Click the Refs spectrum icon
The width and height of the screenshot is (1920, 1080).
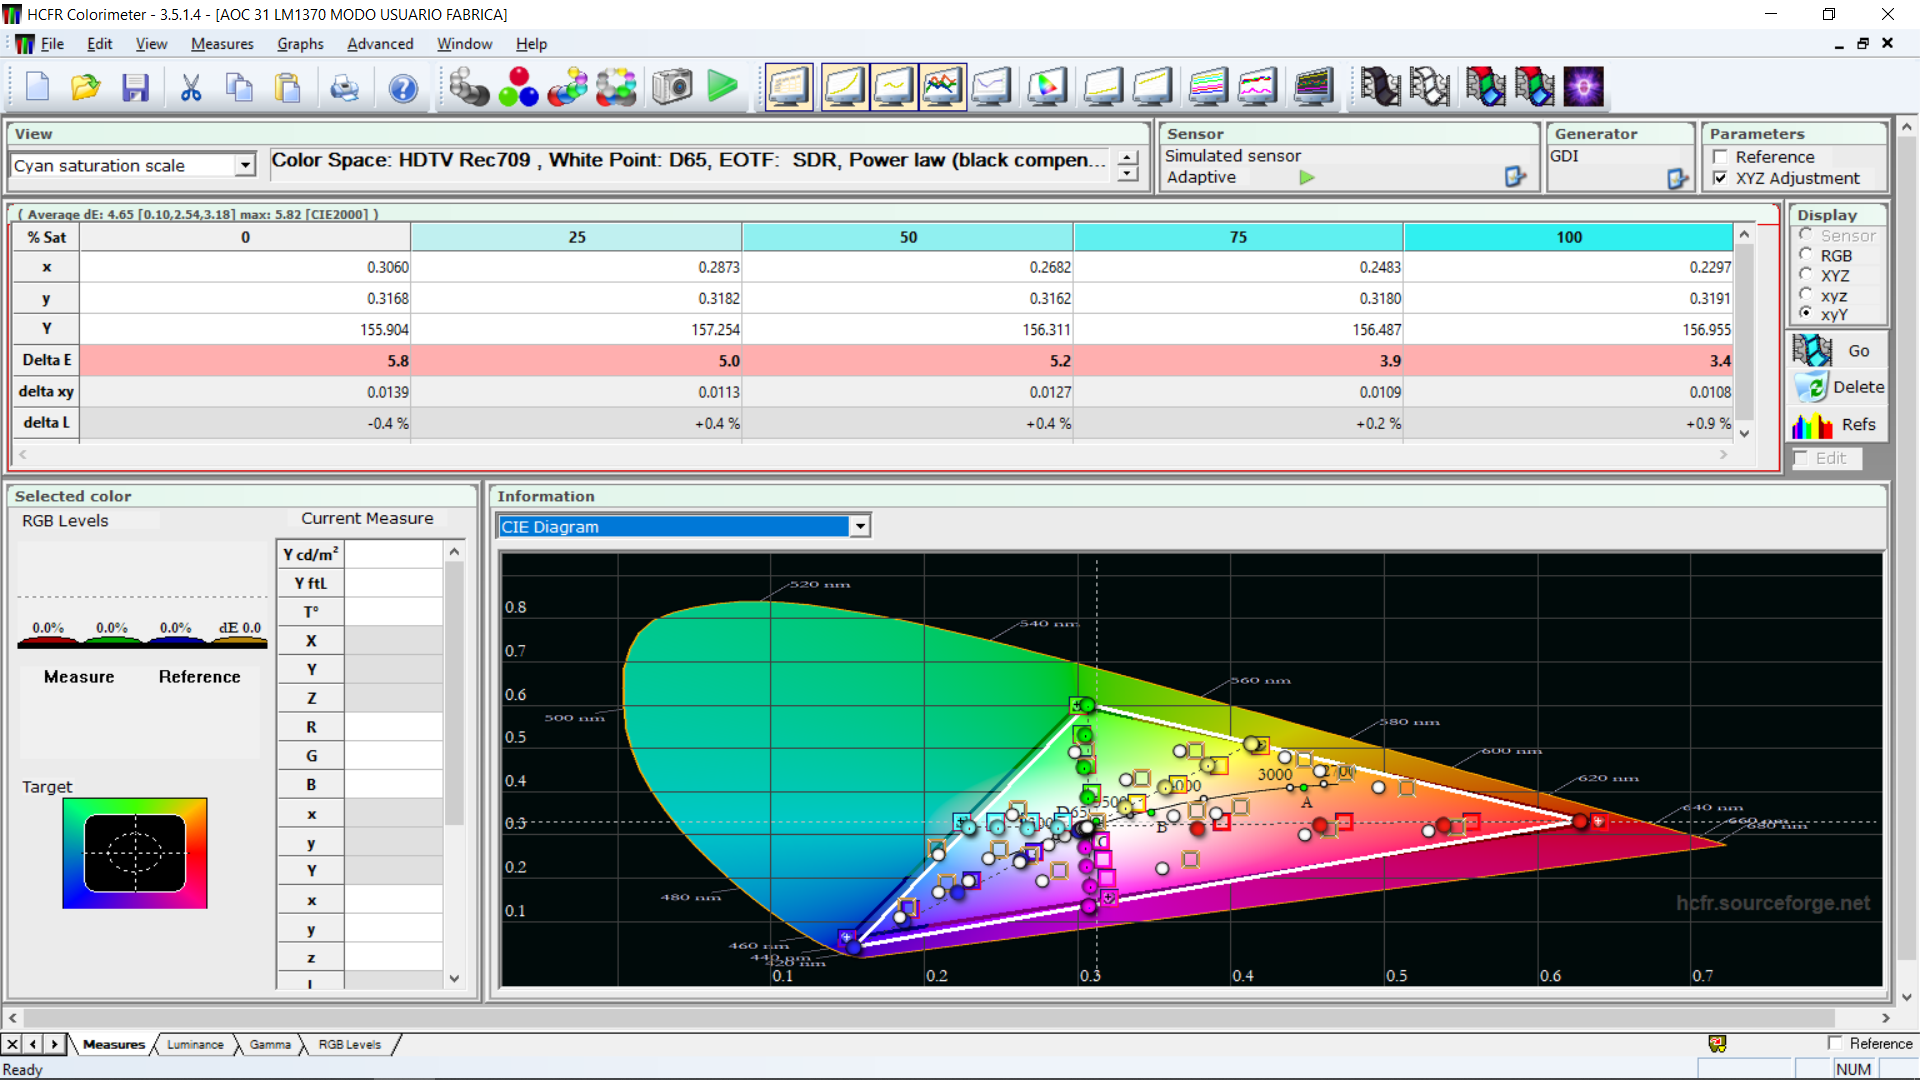[1812, 425]
